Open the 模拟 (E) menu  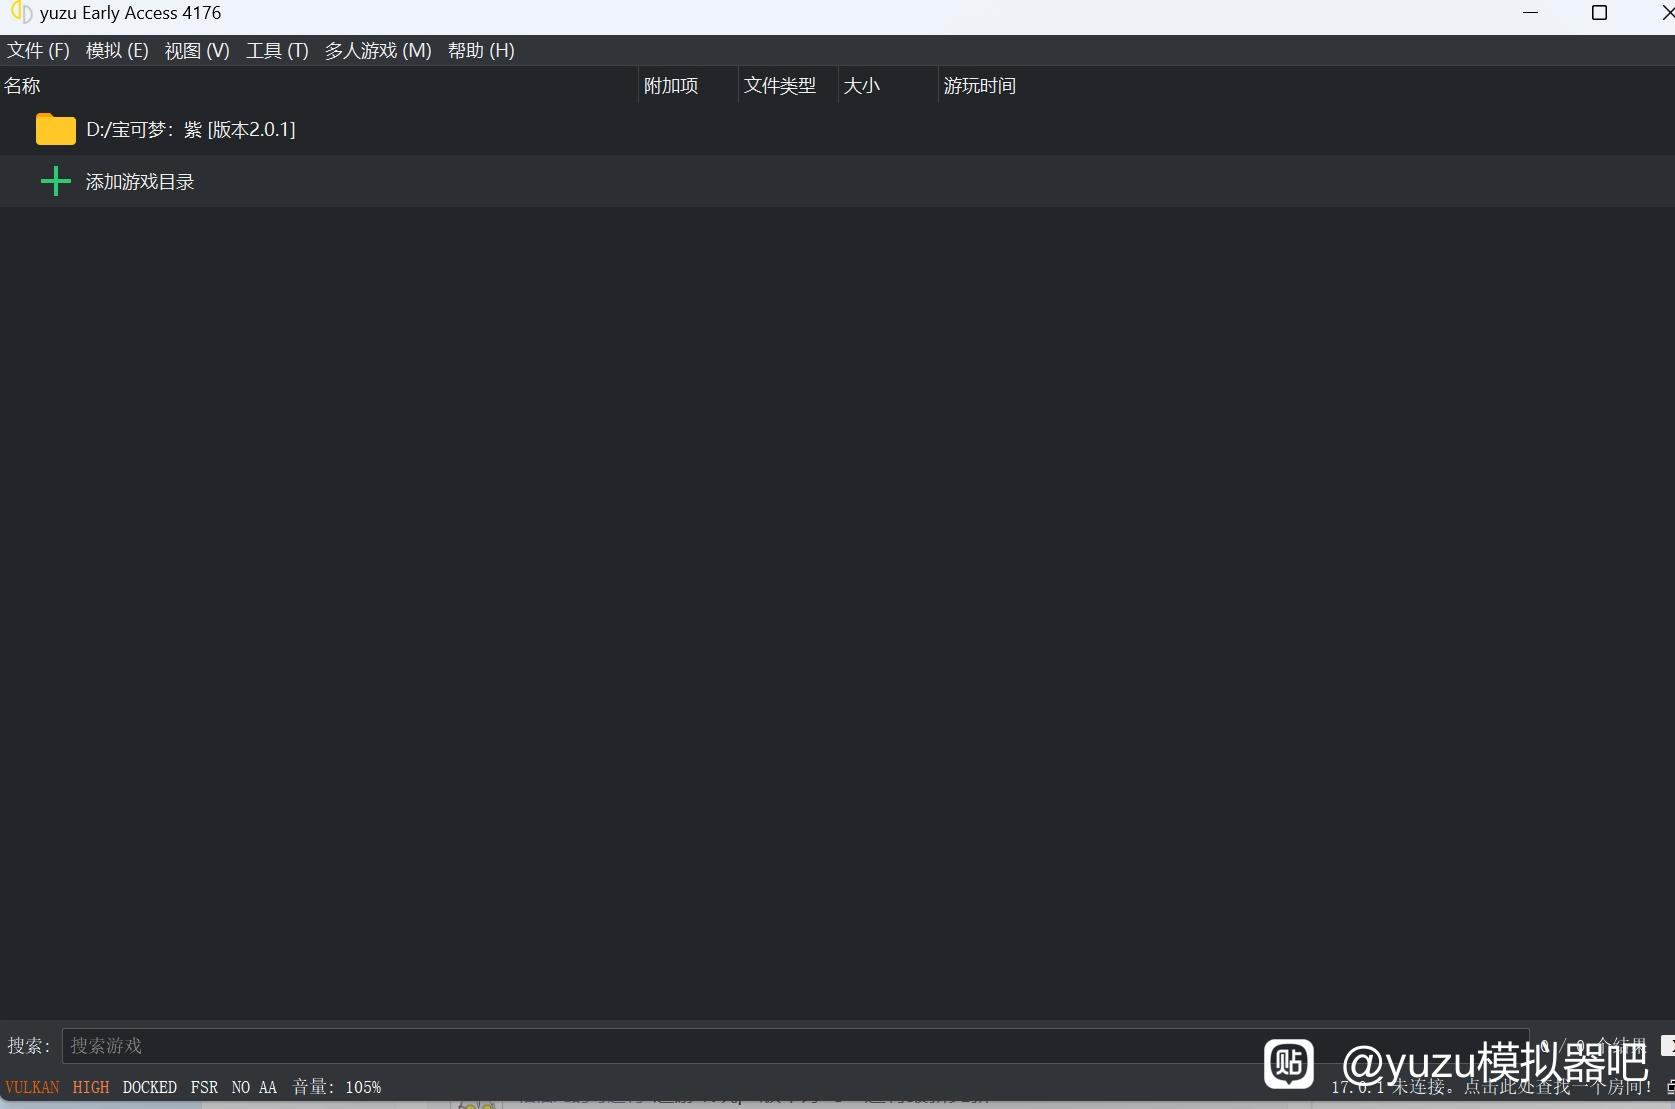click(117, 51)
